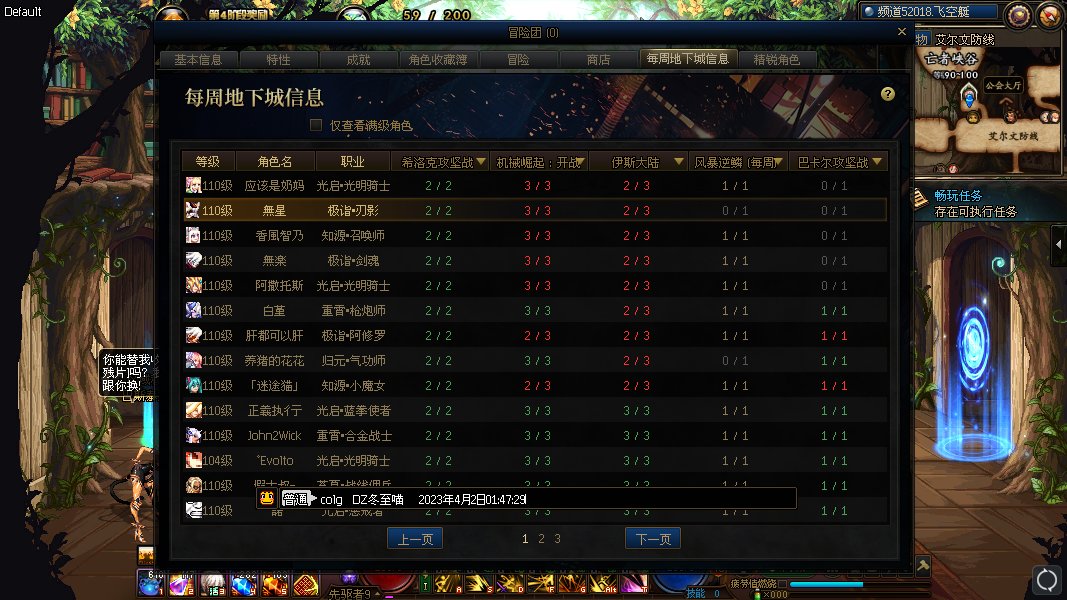Click the portrait icon beside 無星
Viewport: 1067px width, 600px height.
tap(193, 210)
